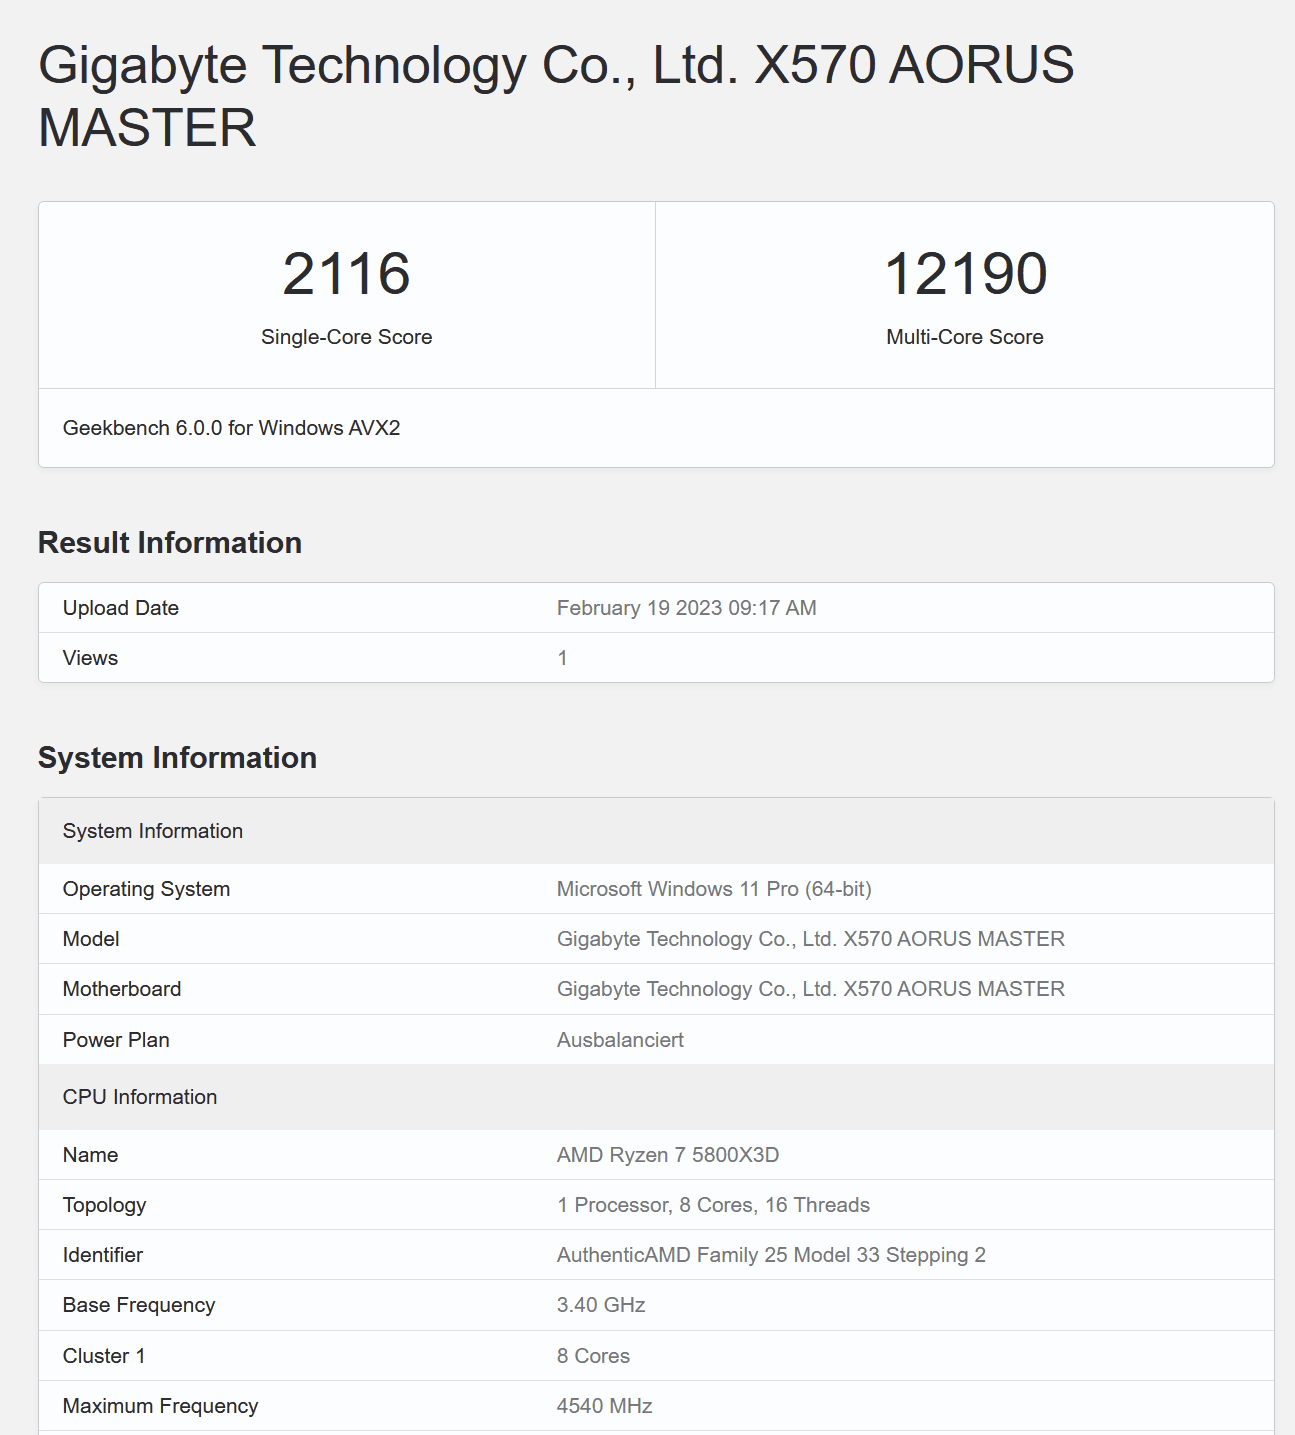This screenshot has height=1435, width=1295.
Task: Click "Geekbench 6.0.0 for Windows AVX2" text
Action: [231, 428]
